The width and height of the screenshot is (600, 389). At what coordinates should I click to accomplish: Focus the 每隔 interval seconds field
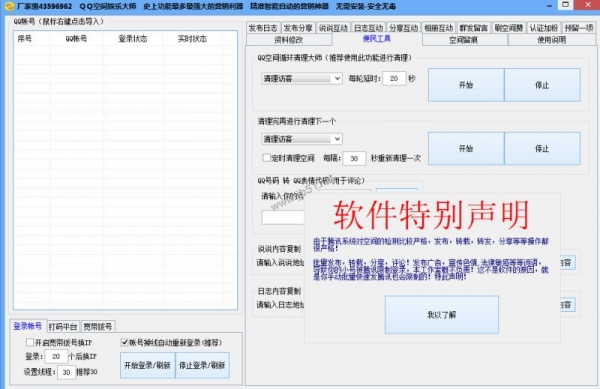pos(354,158)
